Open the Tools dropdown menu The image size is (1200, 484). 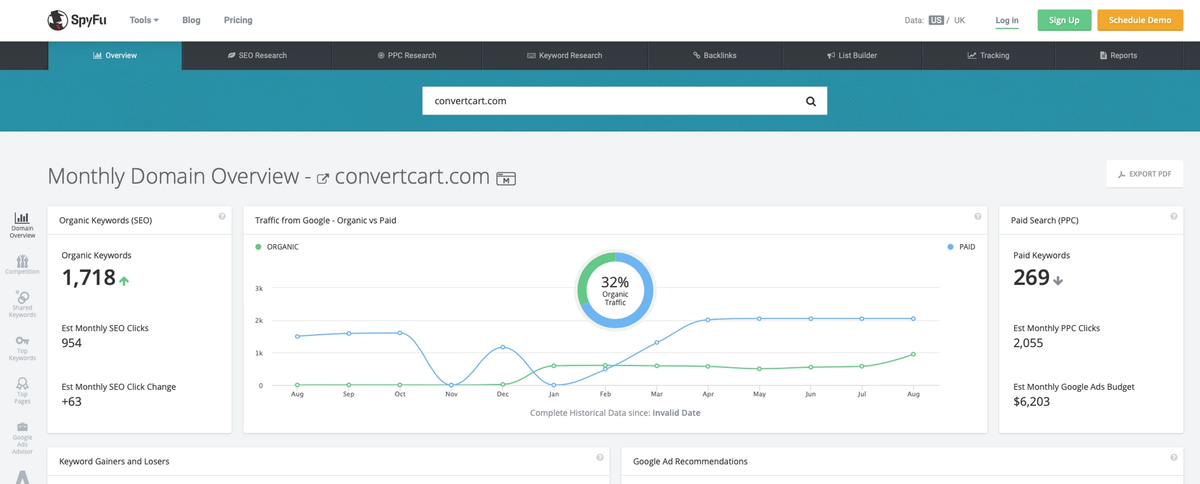click(144, 20)
